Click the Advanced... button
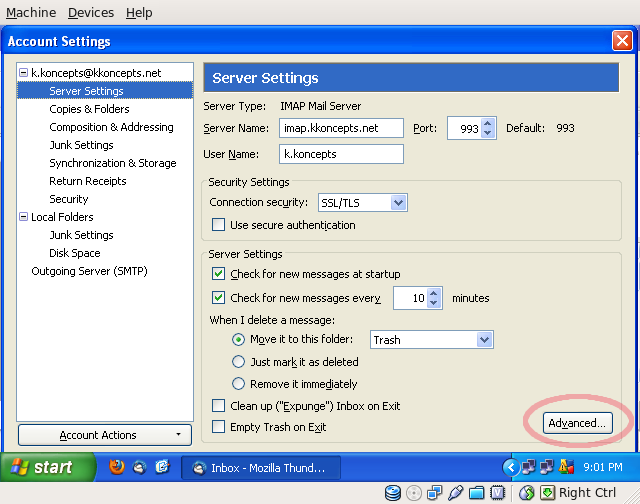This screenshot has height=504, width=640. pyautogui.click(x=577, y=423)
